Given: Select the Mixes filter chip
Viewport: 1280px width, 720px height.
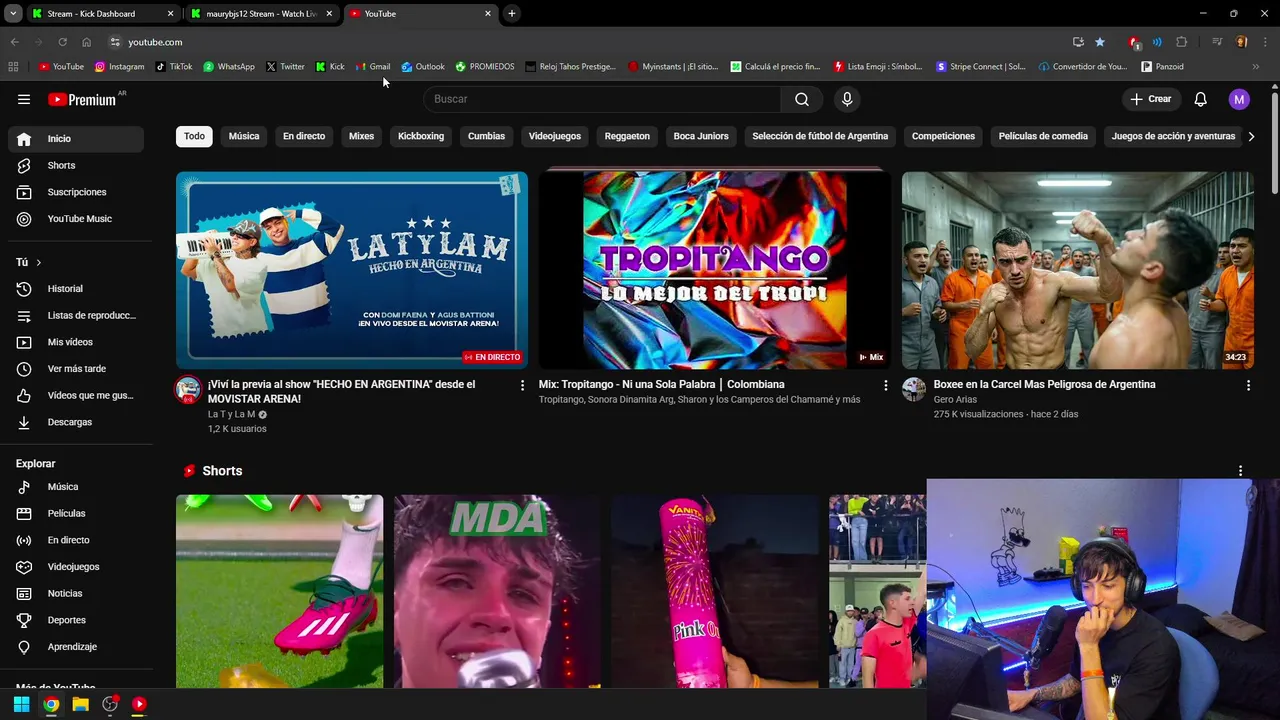Looking at the screenshot, I should pyautogui.click(x=361, y=136).
